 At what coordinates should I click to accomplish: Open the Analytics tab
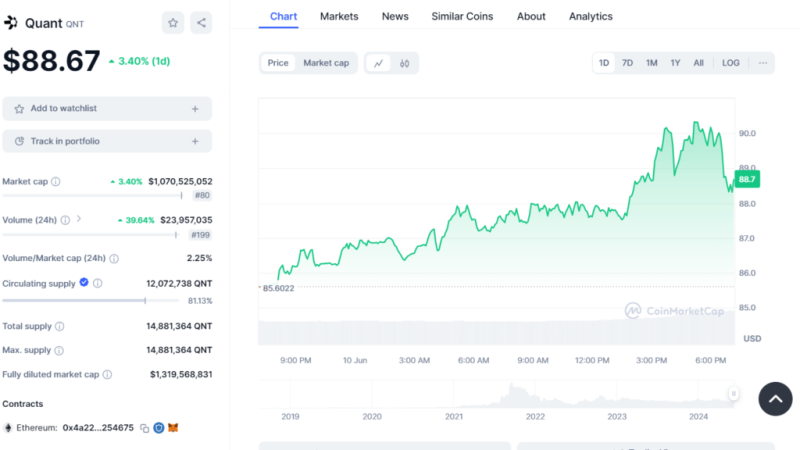(x=591, y=16)
